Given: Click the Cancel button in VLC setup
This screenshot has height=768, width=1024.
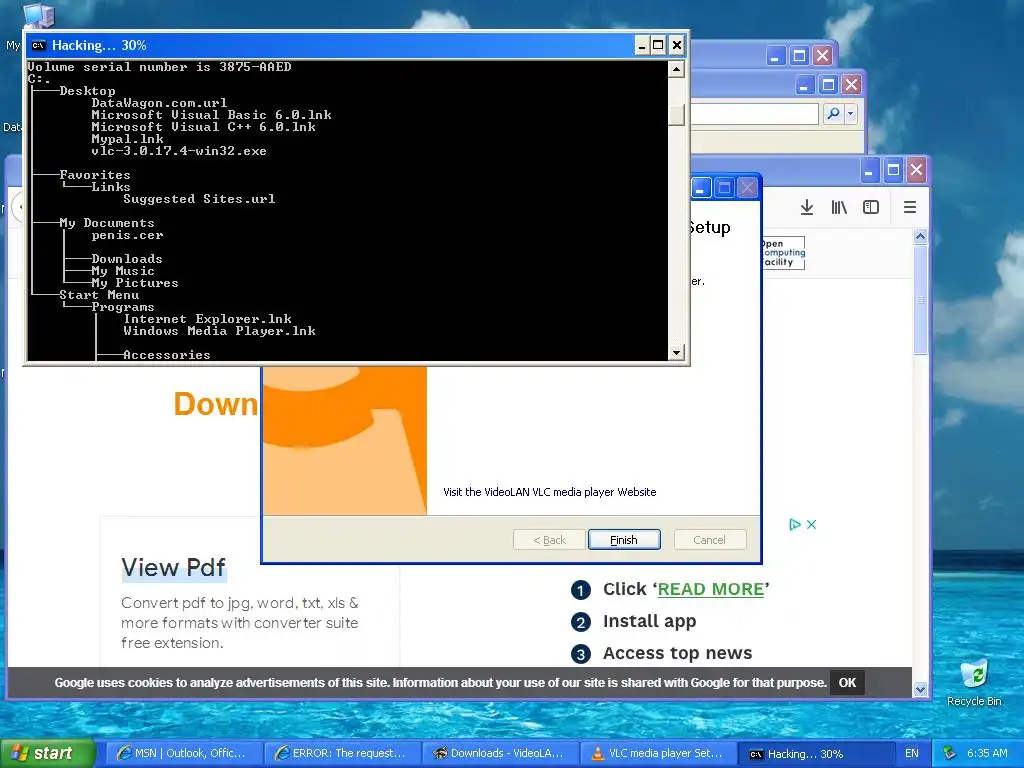Looking at the screenshot, I should pyautogui.click(x=709, y=540).
